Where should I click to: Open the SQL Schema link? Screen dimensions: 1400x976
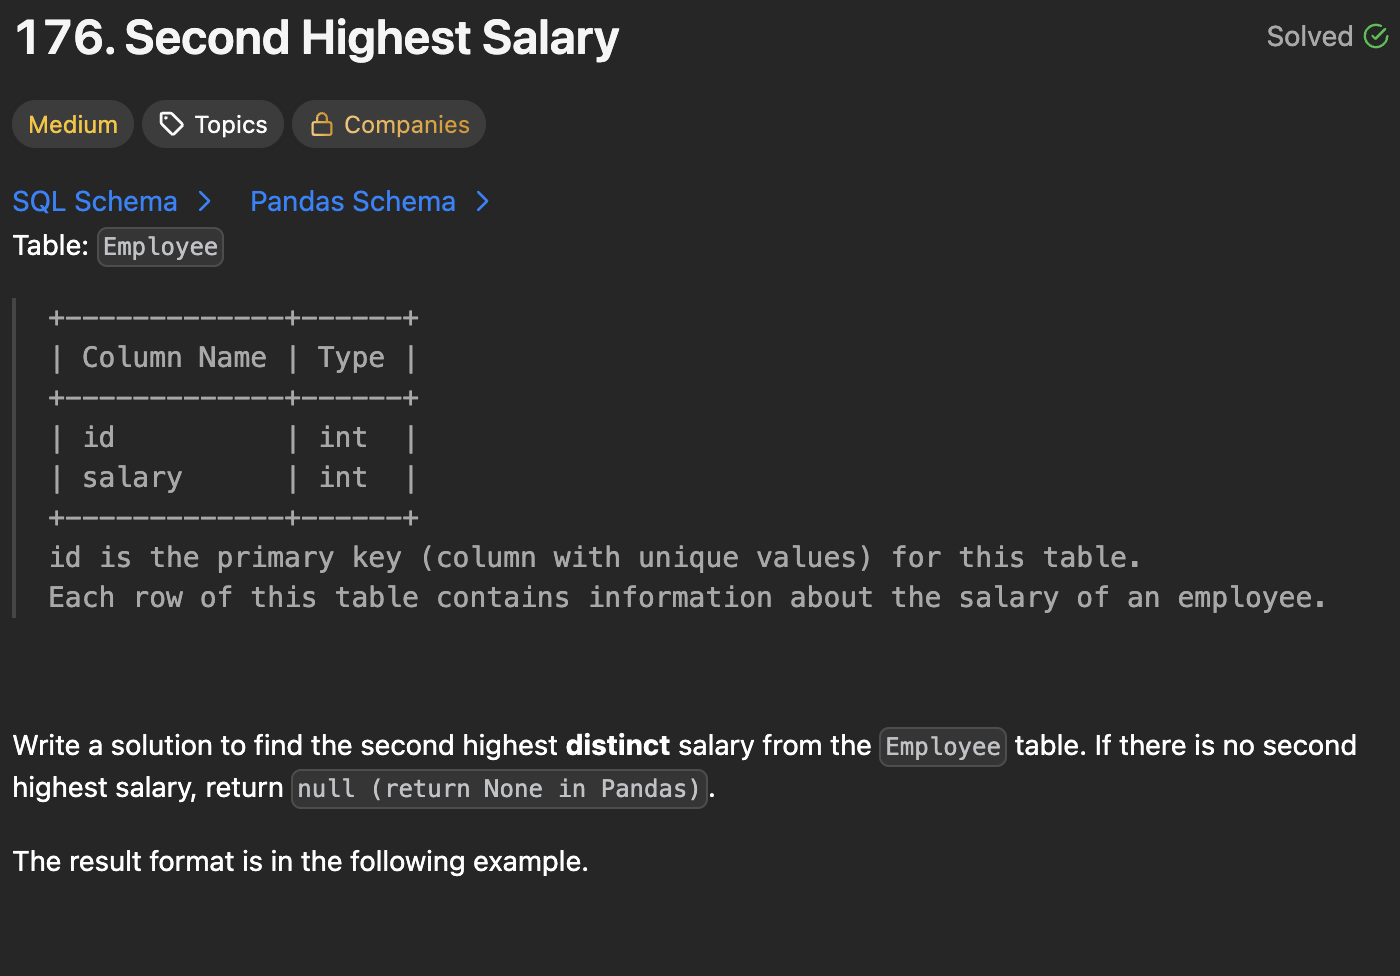click(95, 202)
